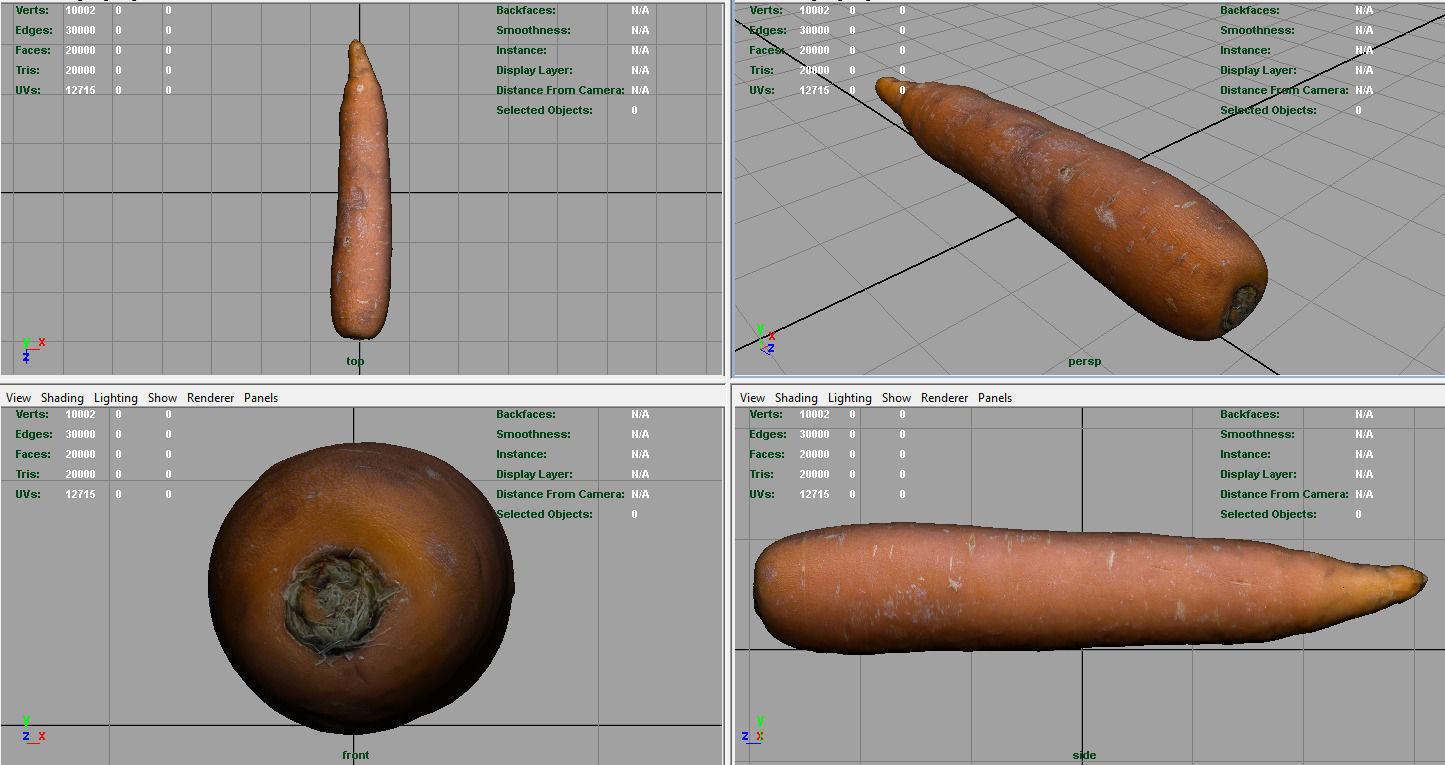Open the Renderer menu of the side viewport
Image resolution: width=1445 pixels, height=765 pixels.
point(944,397)
